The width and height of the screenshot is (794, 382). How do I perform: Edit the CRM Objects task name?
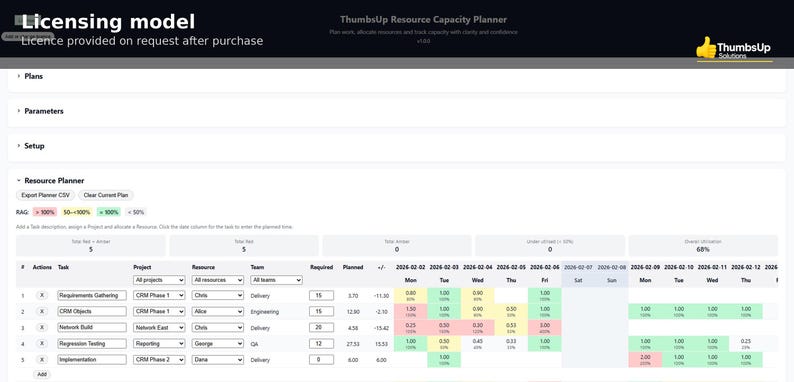(x=92, y=312)
